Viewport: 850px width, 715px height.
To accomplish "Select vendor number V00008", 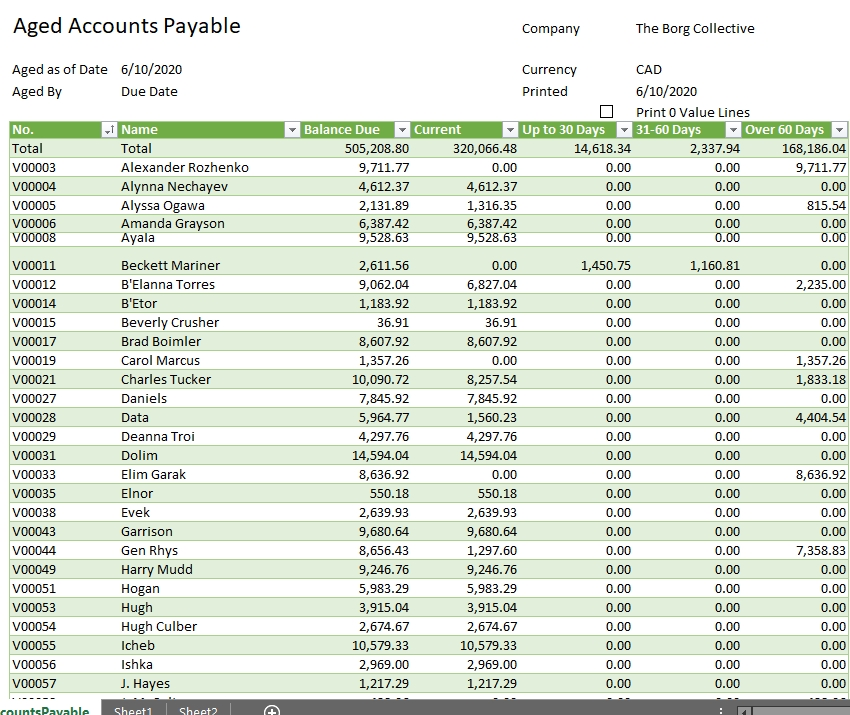I will click(x=34, y=238).
